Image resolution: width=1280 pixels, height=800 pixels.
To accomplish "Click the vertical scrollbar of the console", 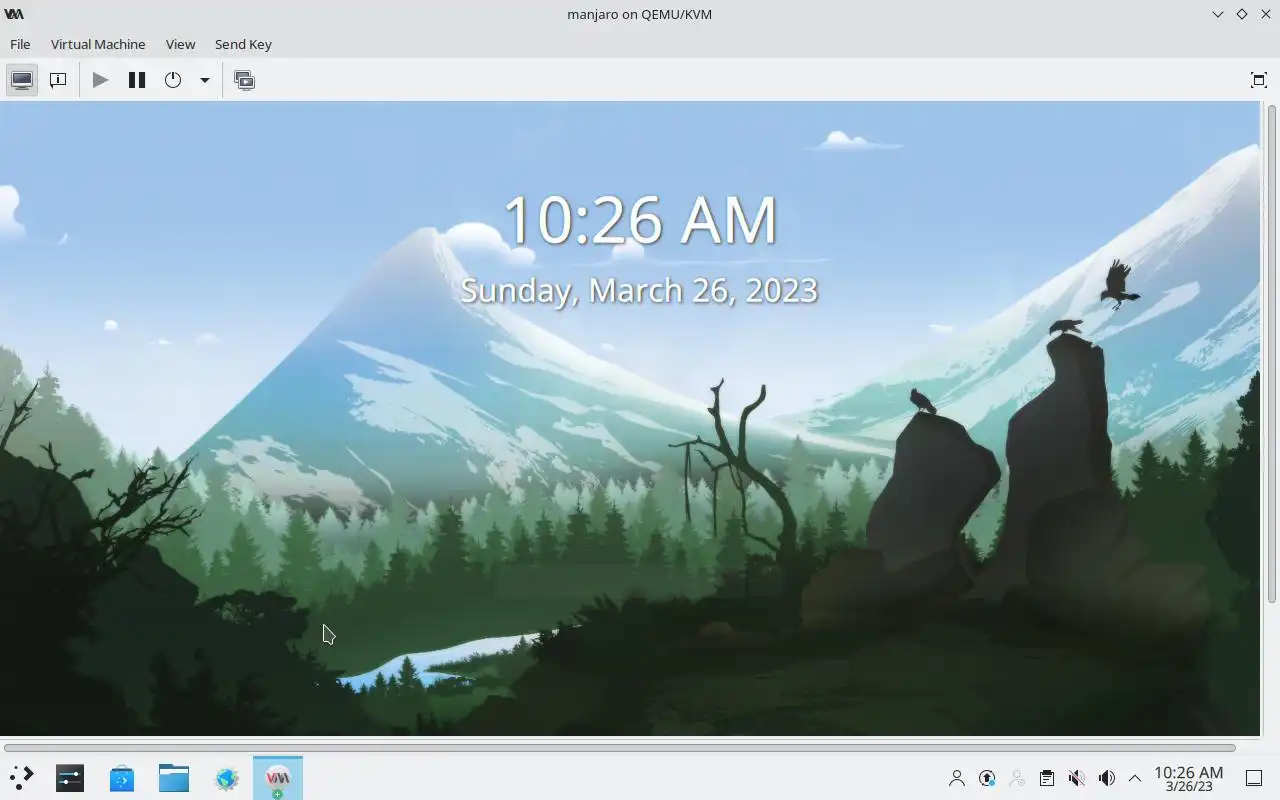I will coord(1272,353).
